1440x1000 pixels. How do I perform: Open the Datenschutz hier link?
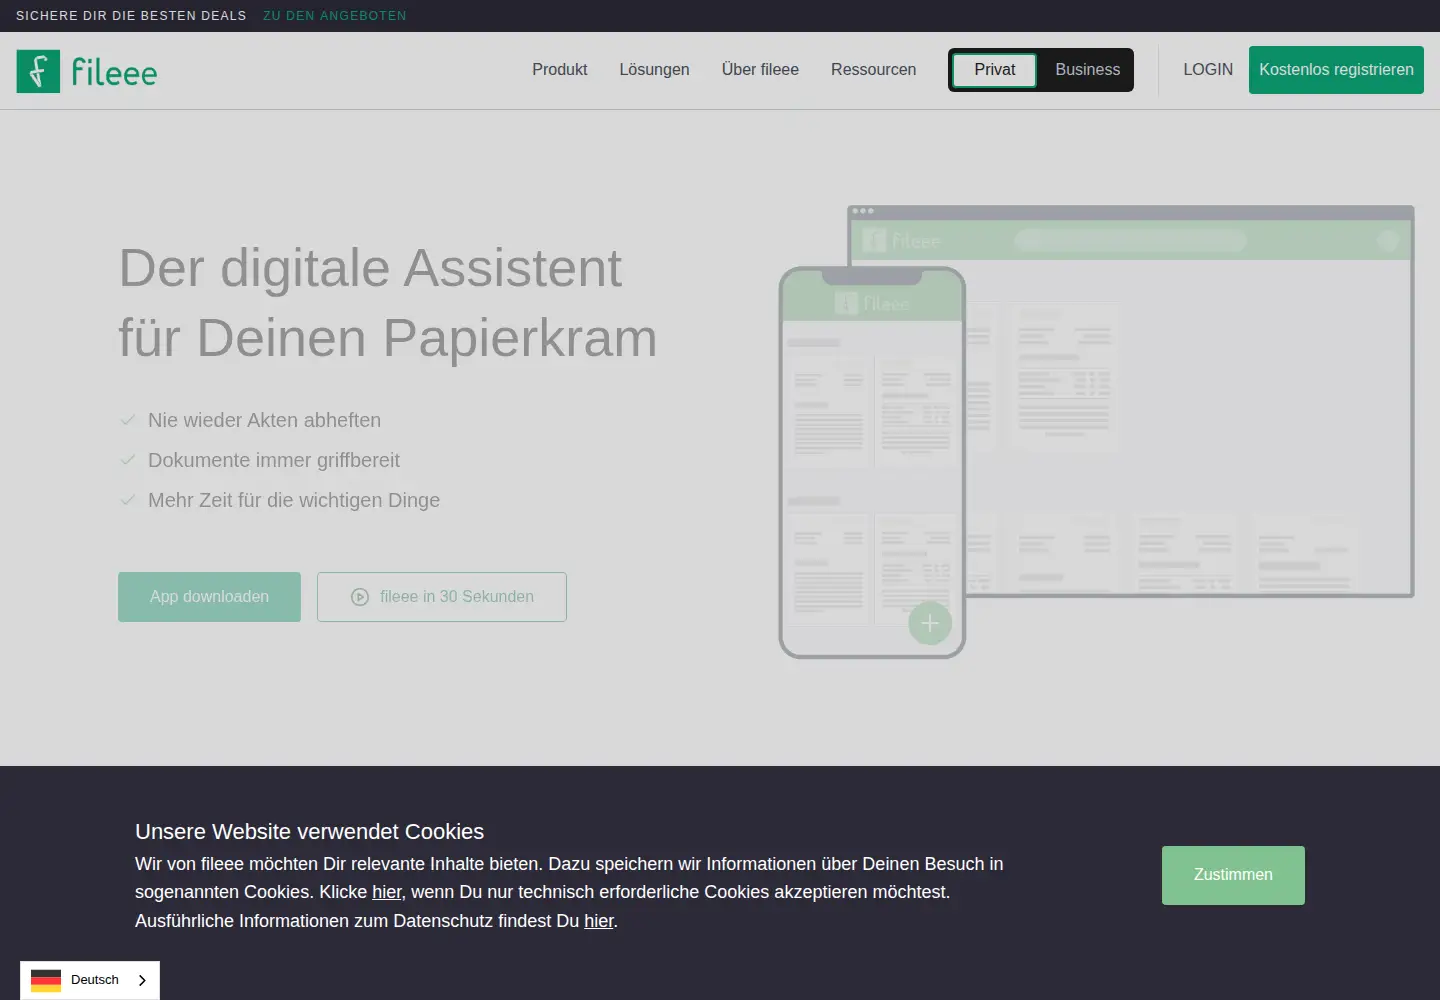[599, 921]
